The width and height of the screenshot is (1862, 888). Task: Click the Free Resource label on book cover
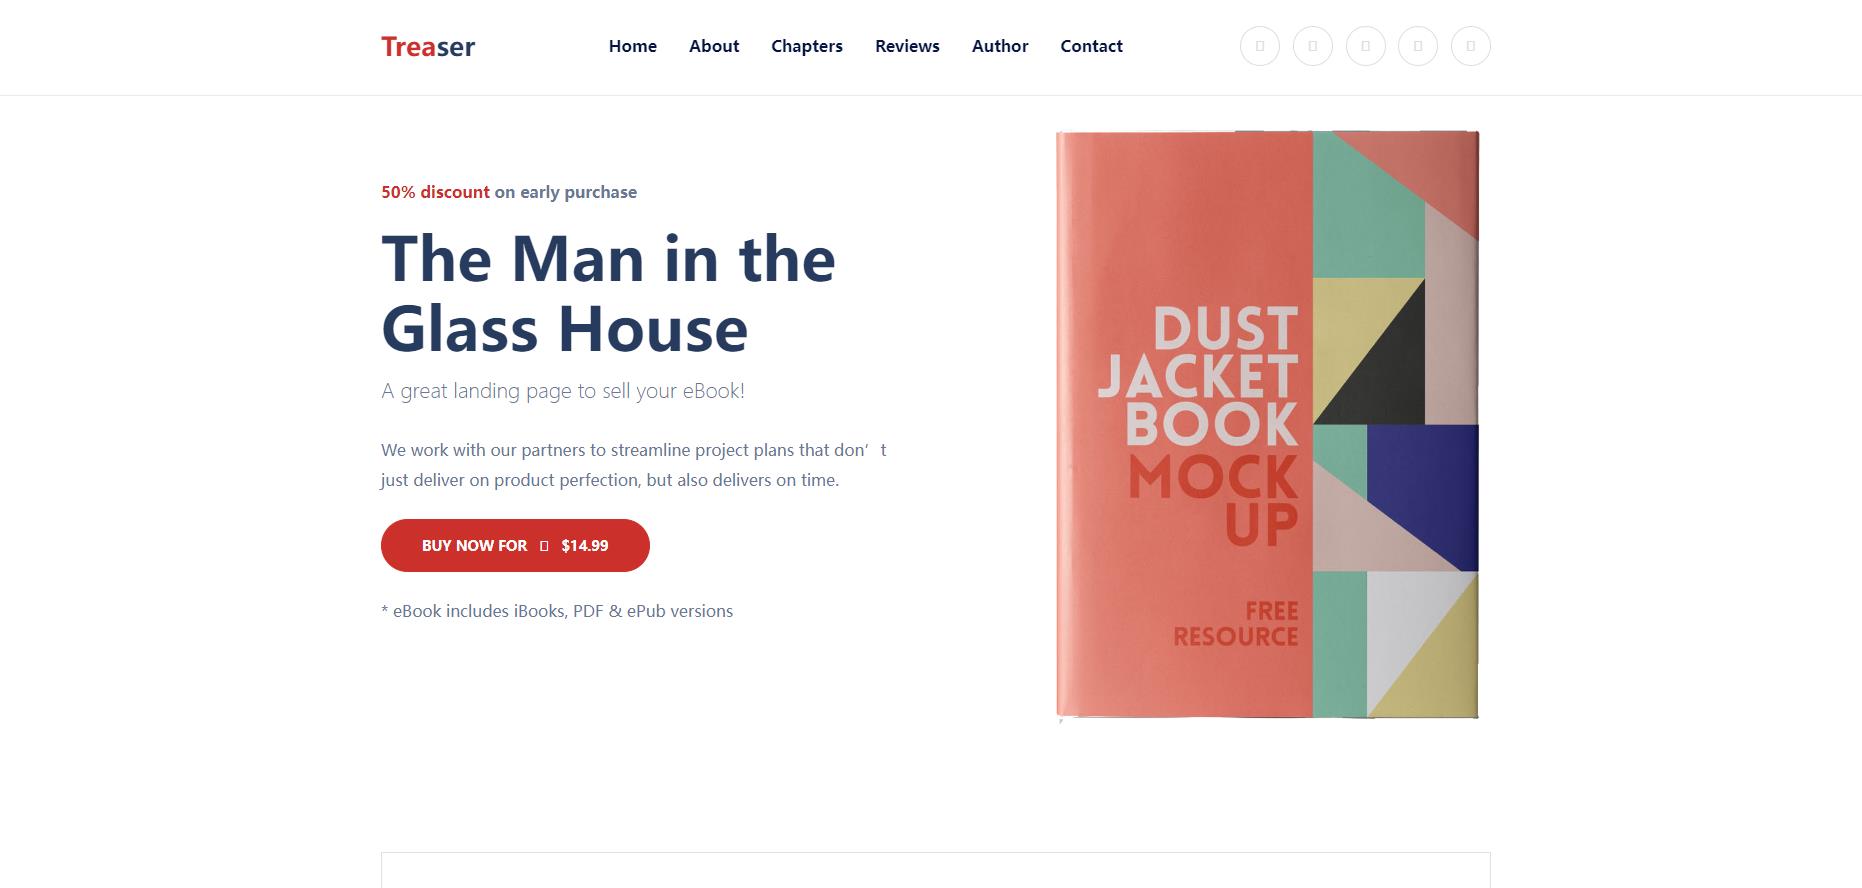[x=1236, y=623]
